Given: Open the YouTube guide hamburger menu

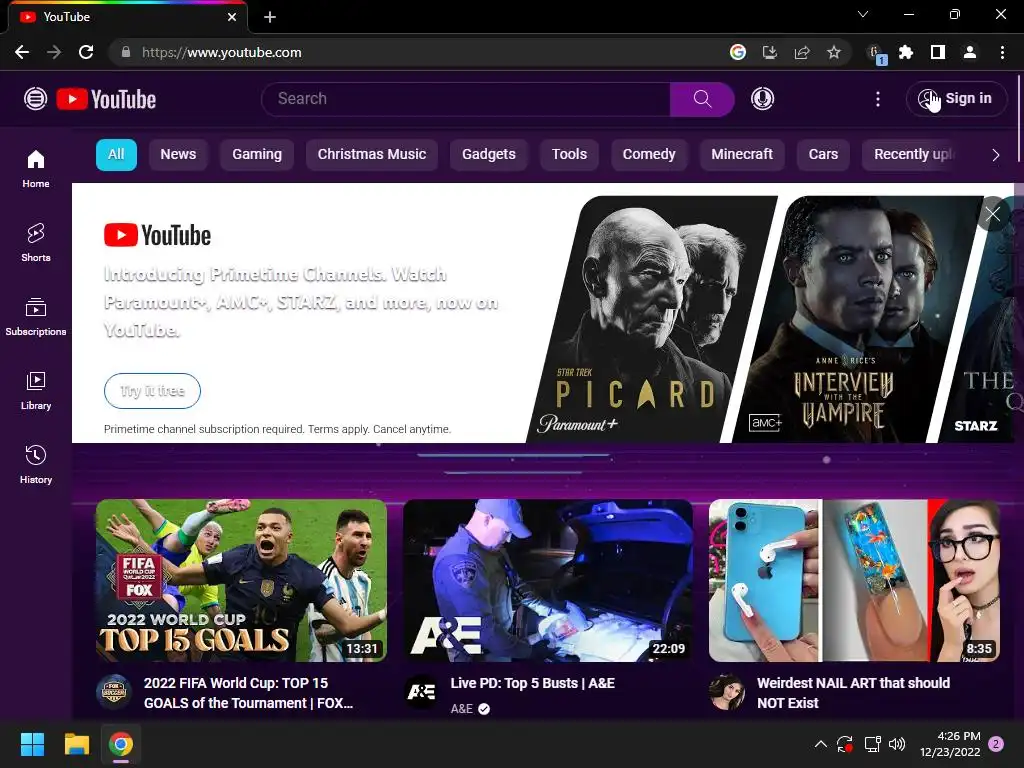Looking at the screenshot, I should pyautogui.click(x=35, y=99).
